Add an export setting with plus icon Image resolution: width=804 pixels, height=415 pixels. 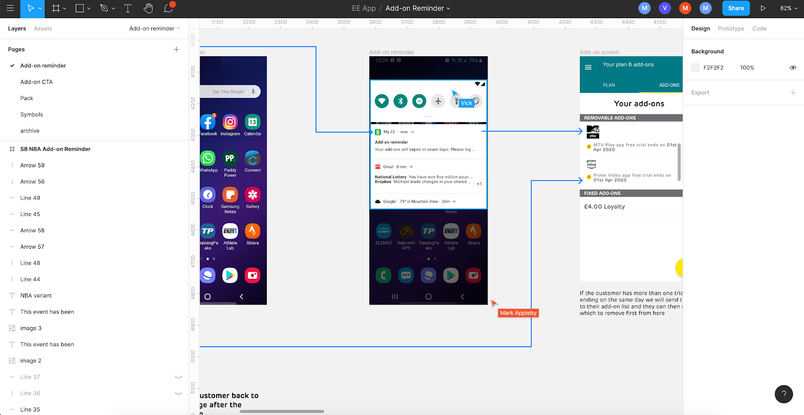(x=793, y=93)
